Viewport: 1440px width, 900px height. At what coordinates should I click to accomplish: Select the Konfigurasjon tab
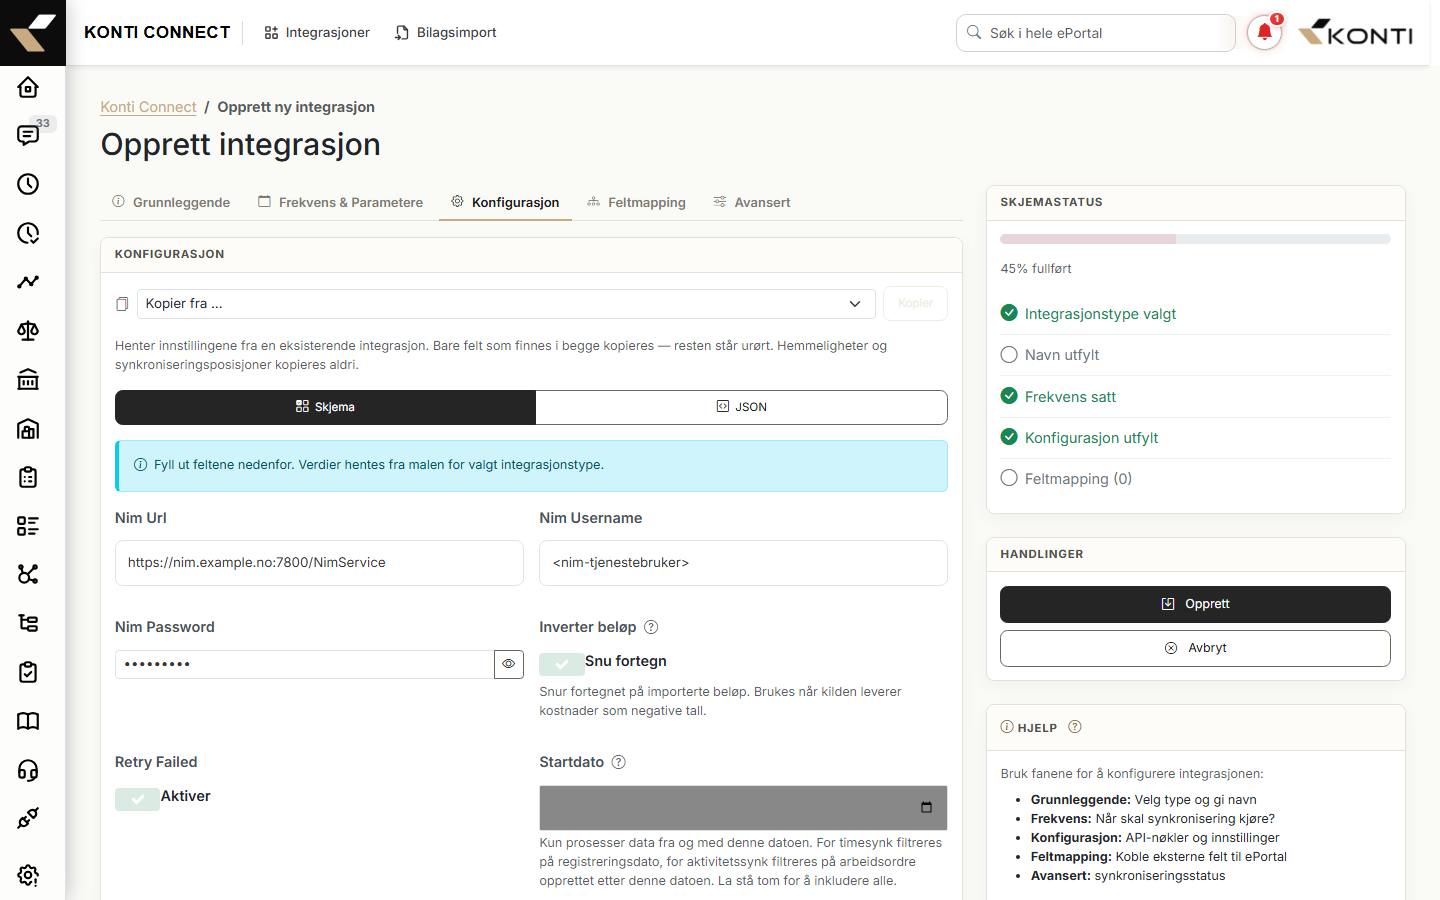point(505,202)
